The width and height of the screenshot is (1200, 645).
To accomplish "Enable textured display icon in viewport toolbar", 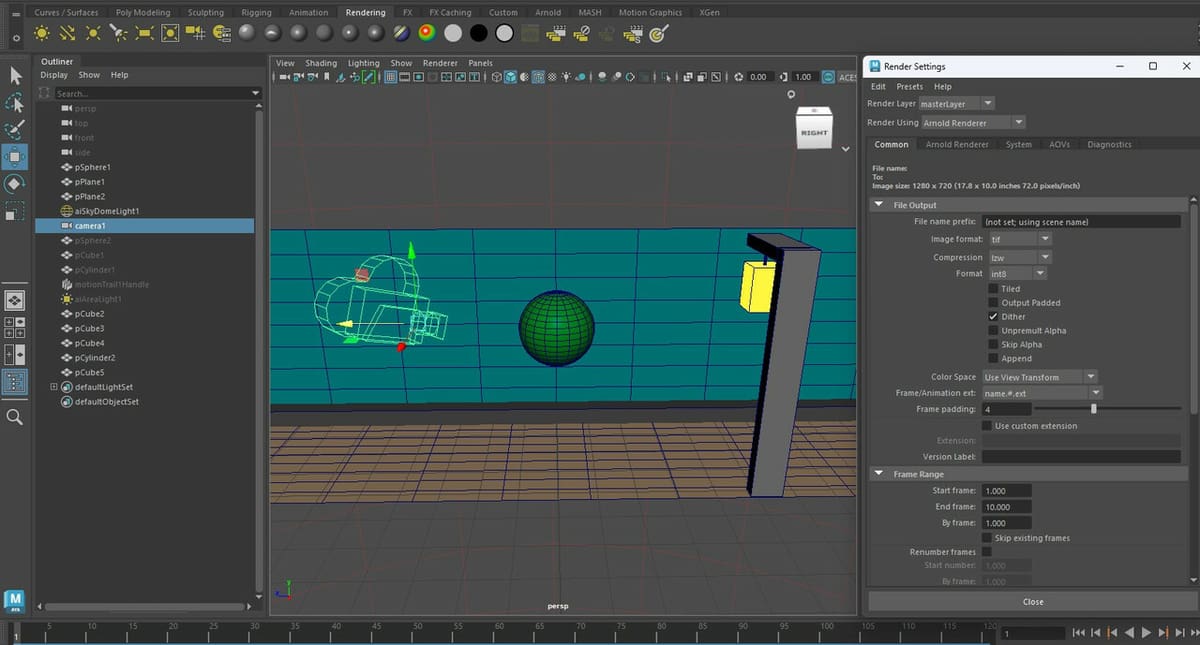I will pyautogui.click(x=537, y=77).
